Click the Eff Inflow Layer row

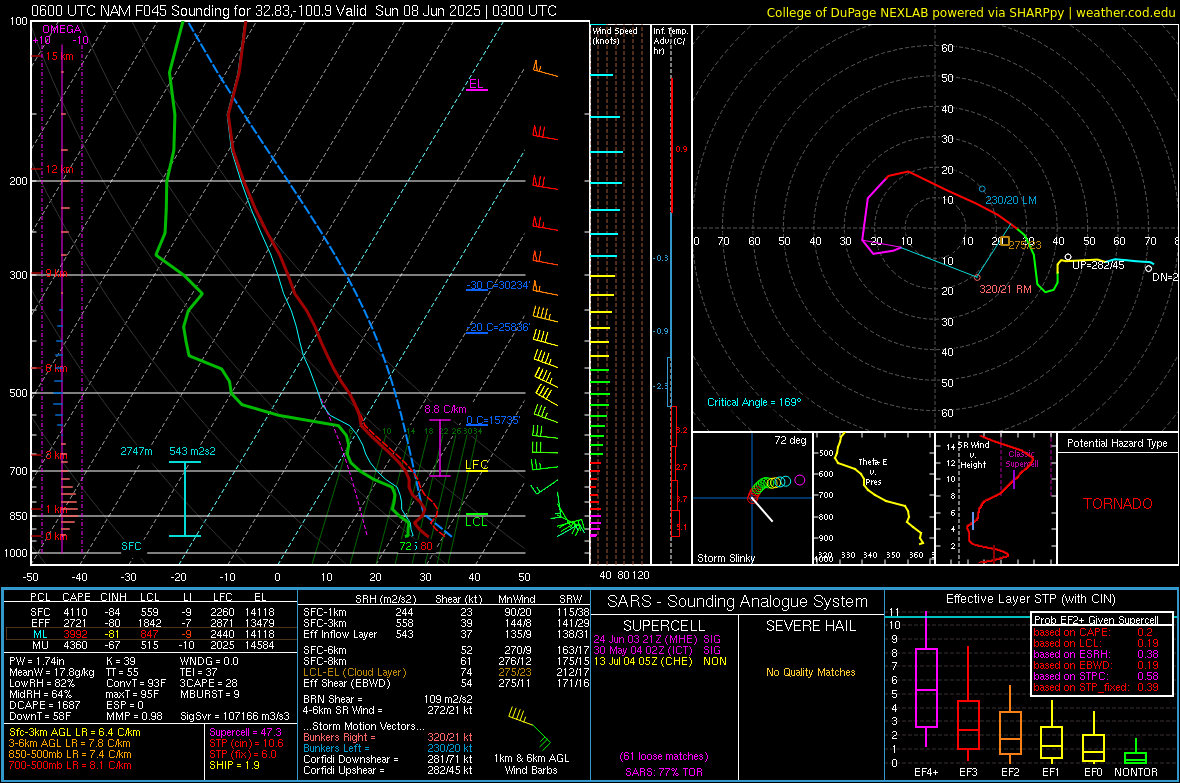point(446,634)
